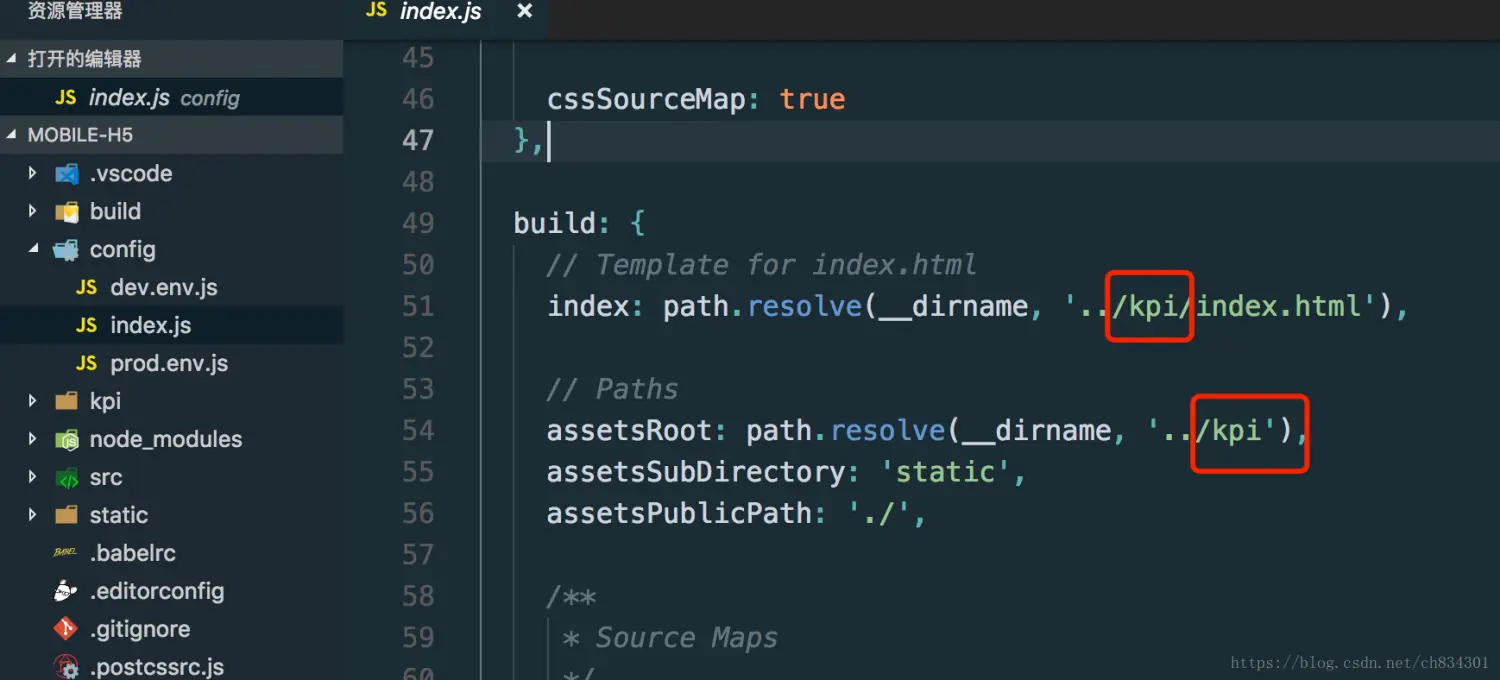Click the JS icon of prod.env.js
The image size is (1500, 680).
87,364
